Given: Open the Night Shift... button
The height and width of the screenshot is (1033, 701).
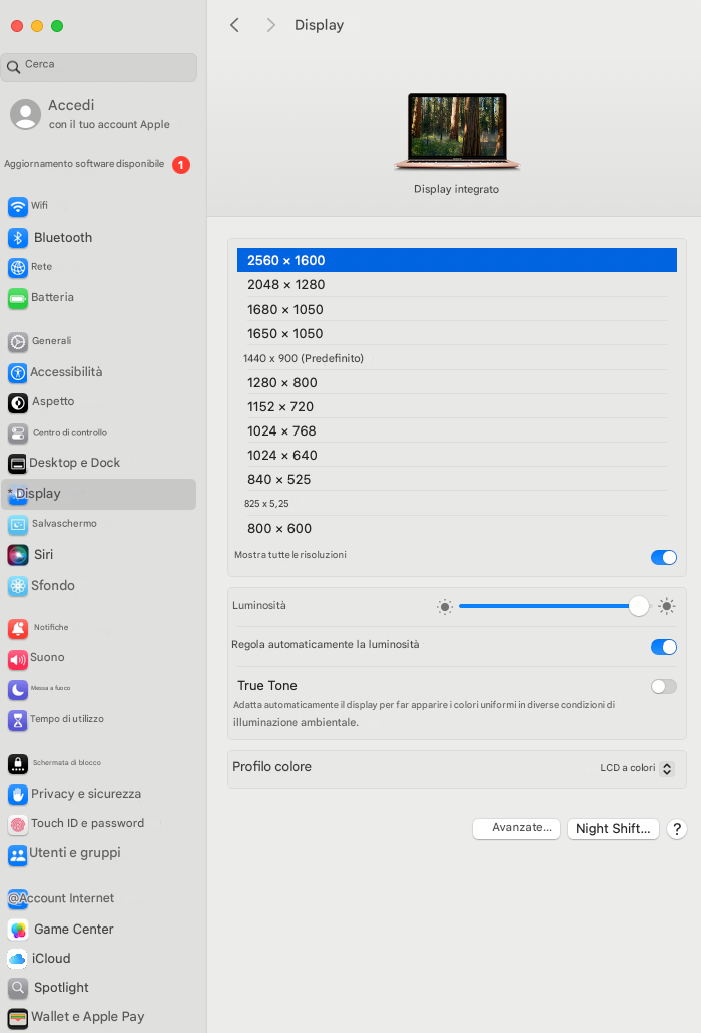Looking at the screenshot, I should click(x=613, y=829).
